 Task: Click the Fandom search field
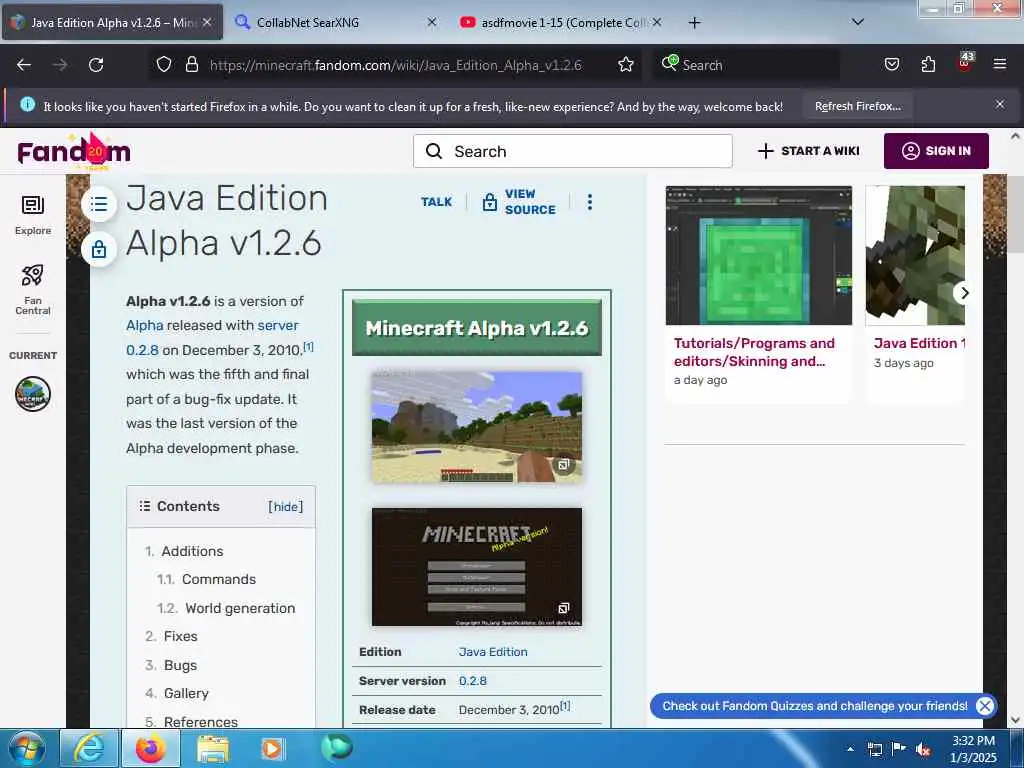coord(572,151)
